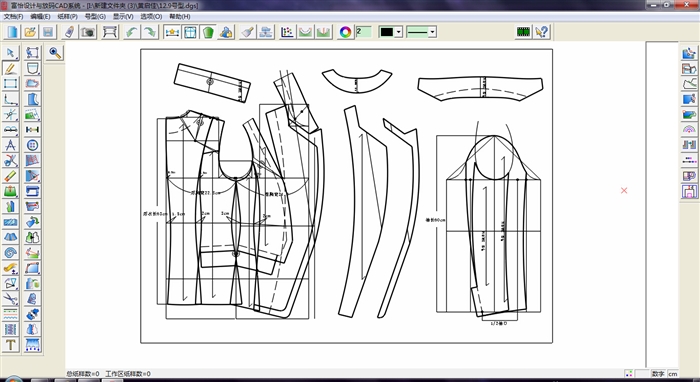700x382 pixels.
Task: Click the help pointer question icon
Action: pyautogui.click(x=542, y=32)
